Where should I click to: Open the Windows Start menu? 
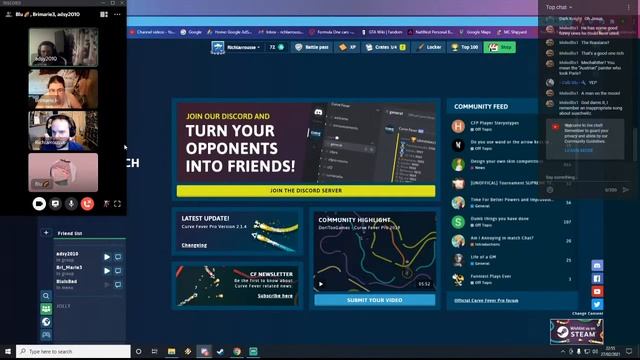7,351
